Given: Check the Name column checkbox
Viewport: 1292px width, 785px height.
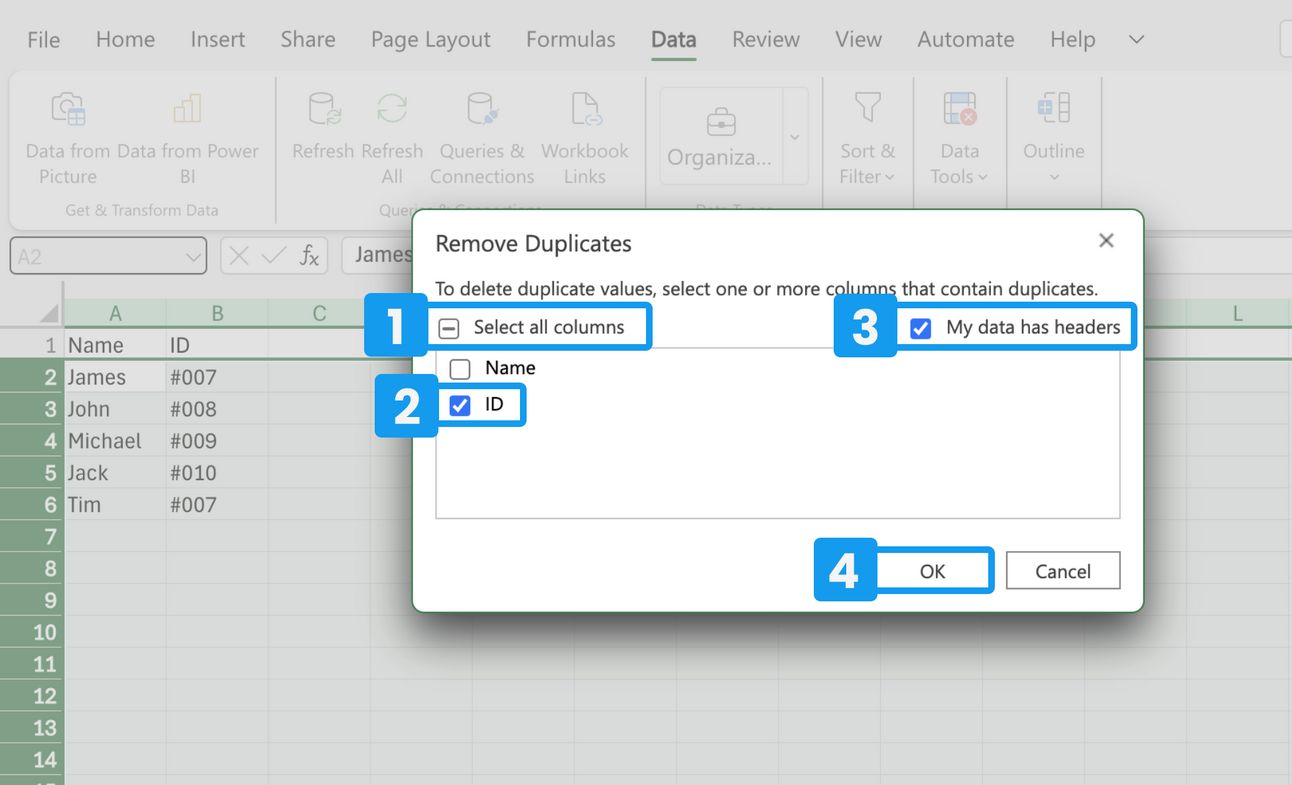Looking at the screenshot, I should [460, 369].
